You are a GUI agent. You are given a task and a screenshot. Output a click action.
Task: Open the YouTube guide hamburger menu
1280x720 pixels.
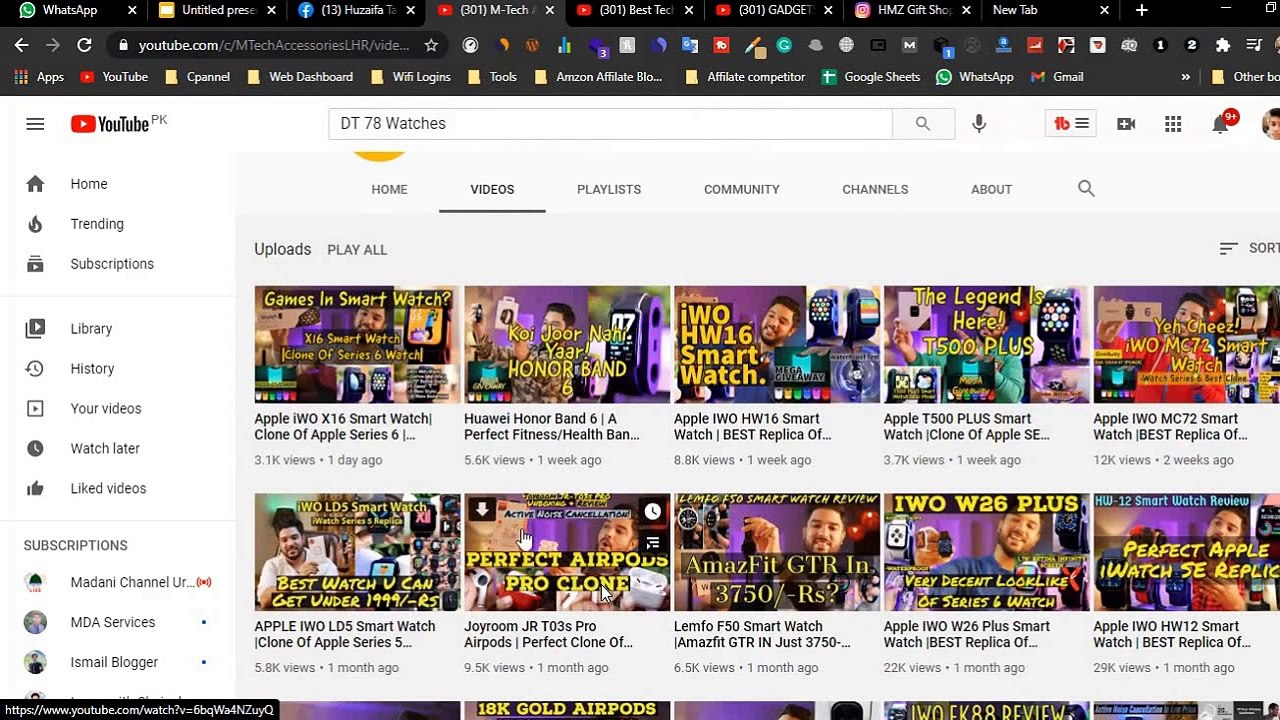tap(35, 124)
